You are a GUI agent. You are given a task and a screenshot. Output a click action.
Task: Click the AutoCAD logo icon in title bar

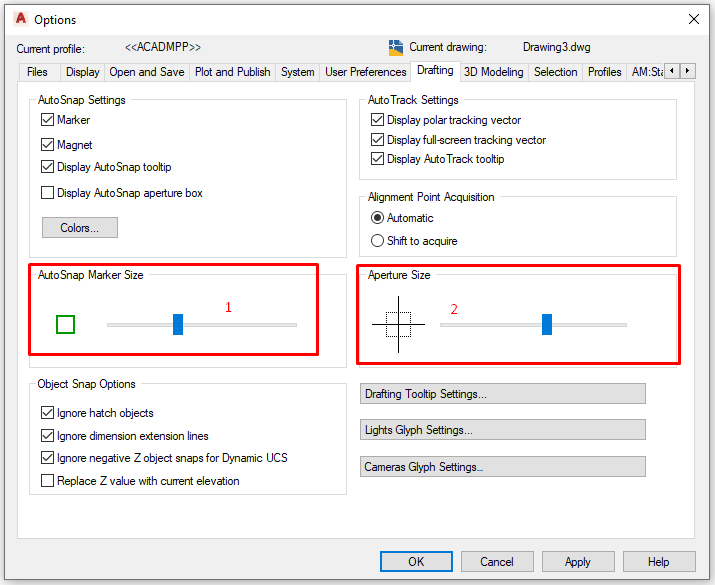(20, 19)
